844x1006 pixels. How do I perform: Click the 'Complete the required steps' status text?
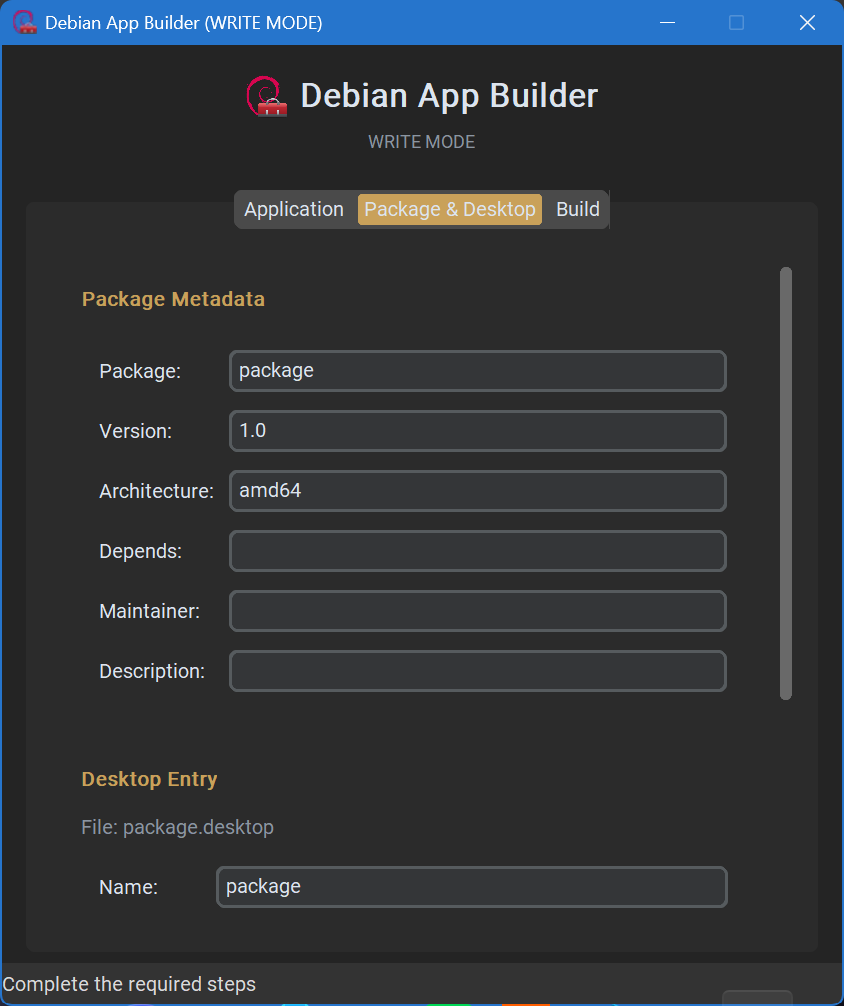coord(129,984)
